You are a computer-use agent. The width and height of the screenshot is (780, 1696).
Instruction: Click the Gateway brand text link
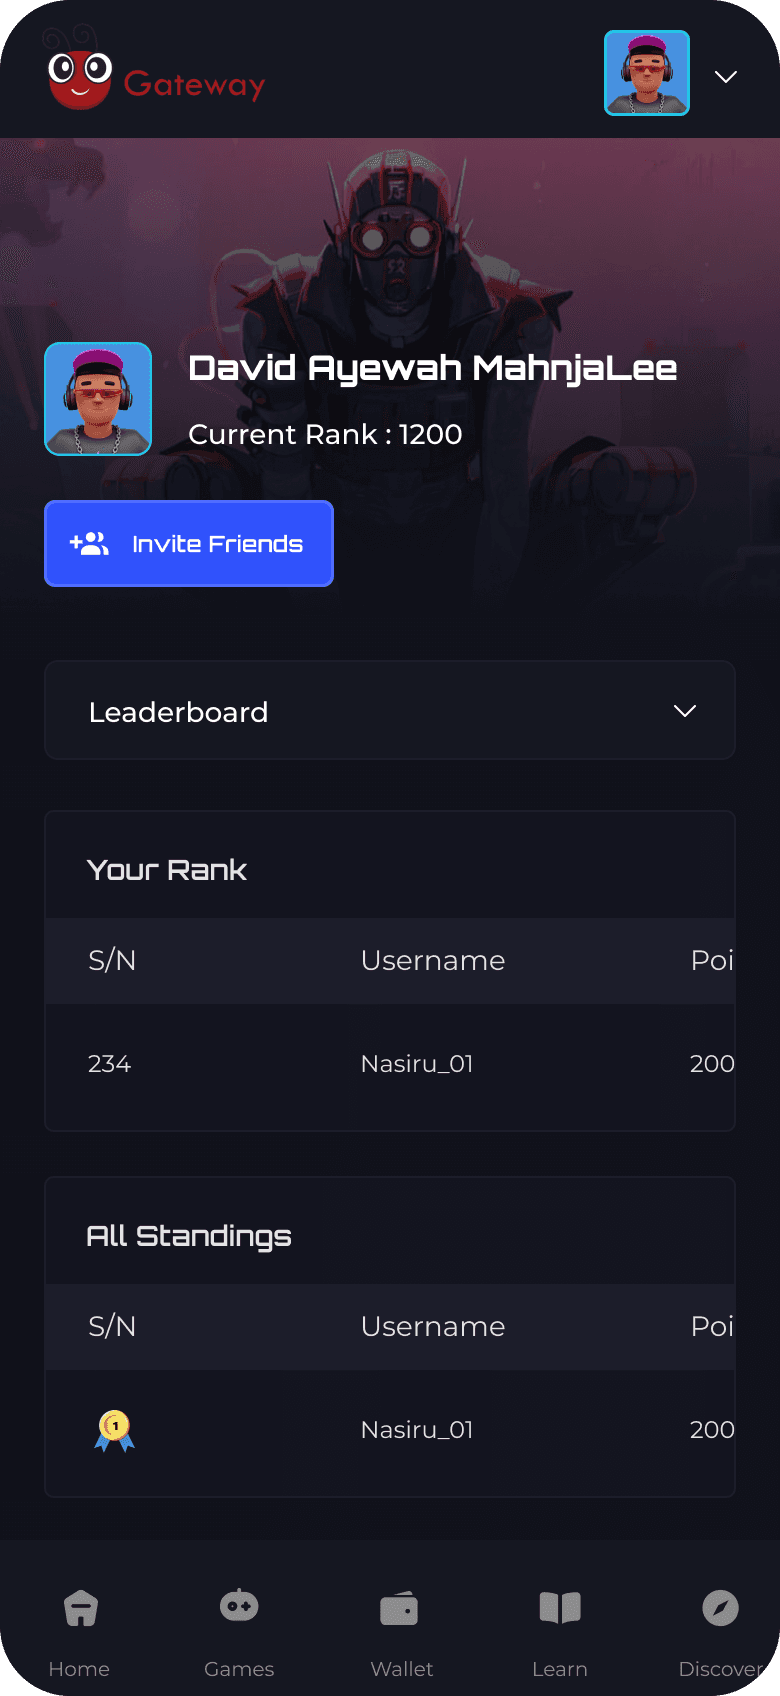pos(194,85)
